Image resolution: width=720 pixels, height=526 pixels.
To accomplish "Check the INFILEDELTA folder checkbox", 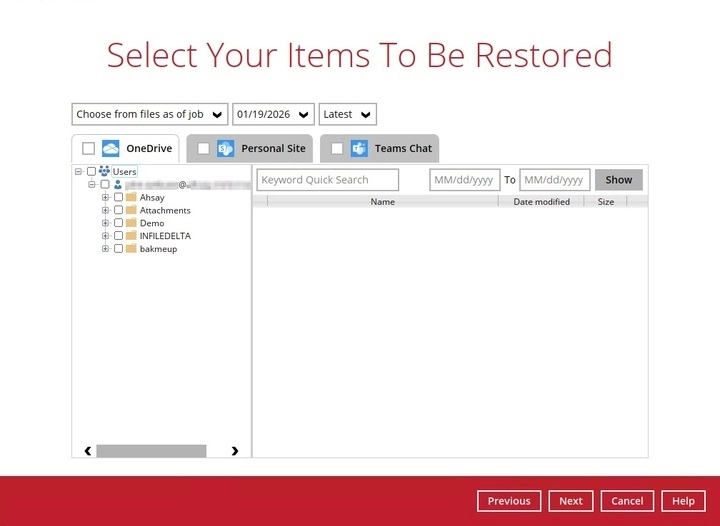I will (118, 235).
